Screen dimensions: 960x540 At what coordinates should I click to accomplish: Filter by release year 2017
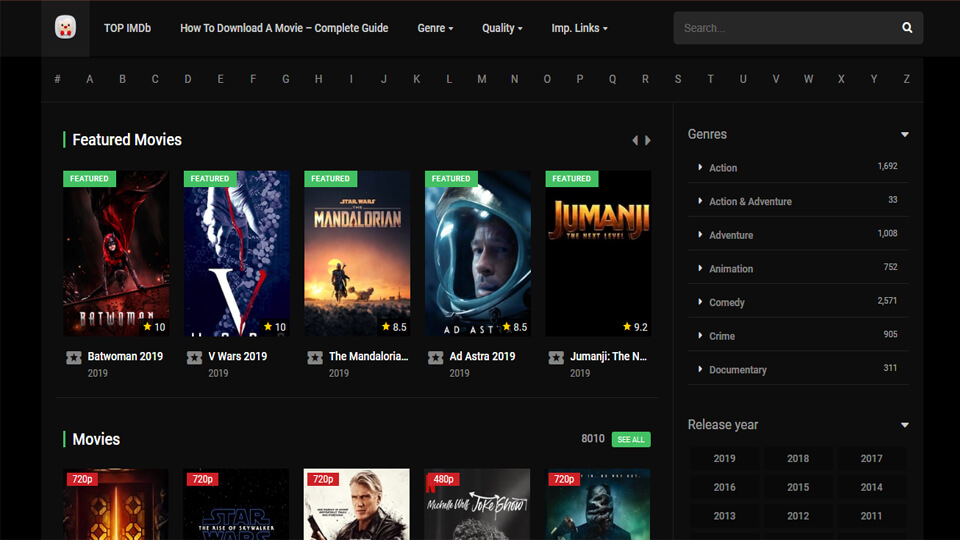(871, 459)
